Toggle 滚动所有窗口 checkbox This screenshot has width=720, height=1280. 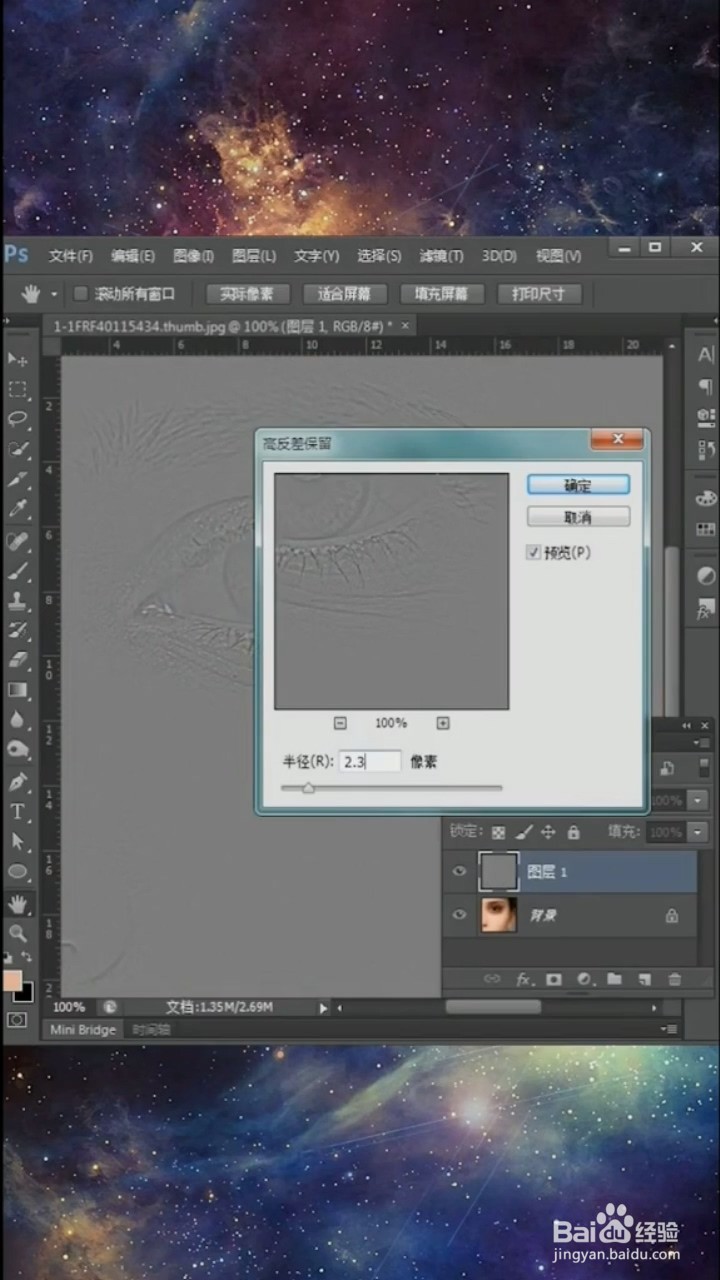pos(81,294)
